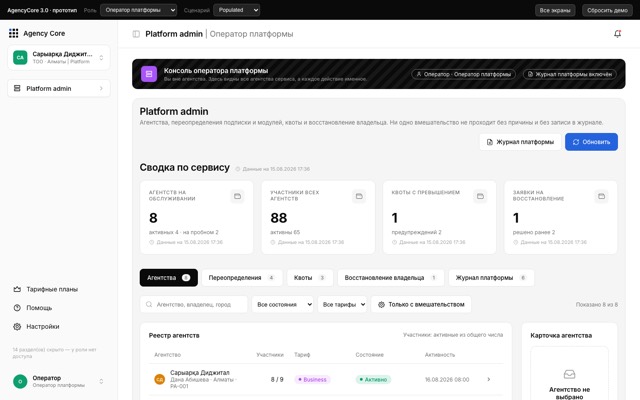Click the 8 / 9 участники value
Viewport: 640px width, 400px height.
(277, 380)
